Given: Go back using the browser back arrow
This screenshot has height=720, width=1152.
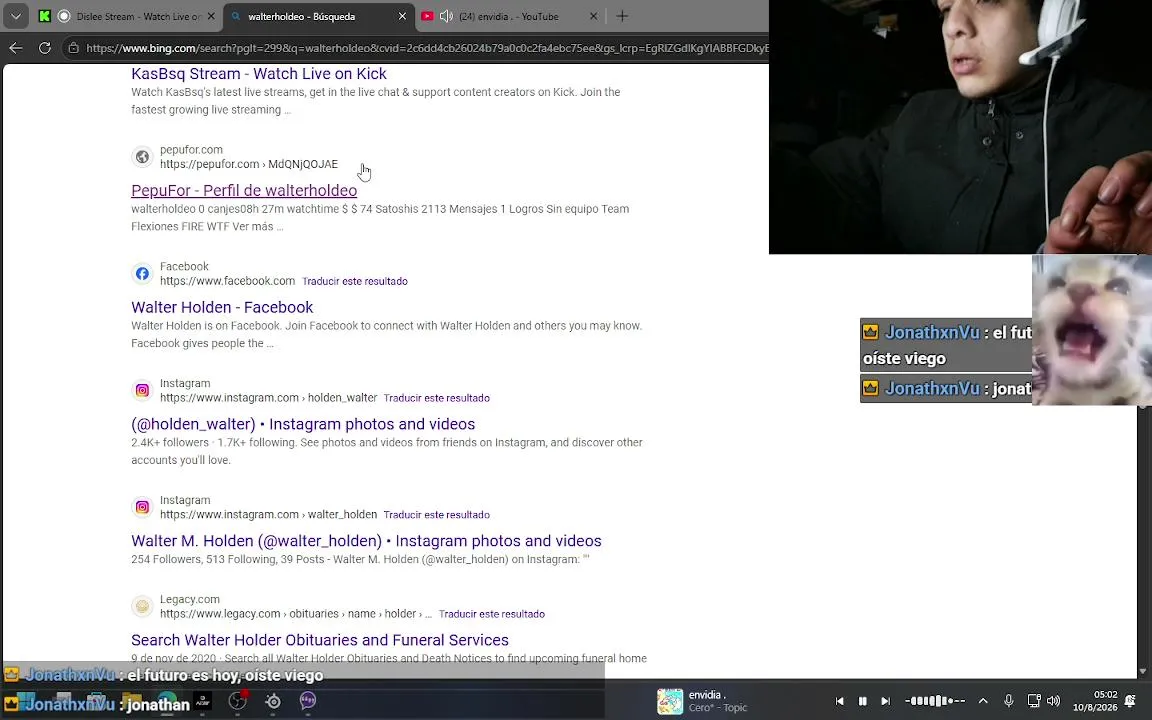Looking at the screenshot, I should tap(15, 48).
